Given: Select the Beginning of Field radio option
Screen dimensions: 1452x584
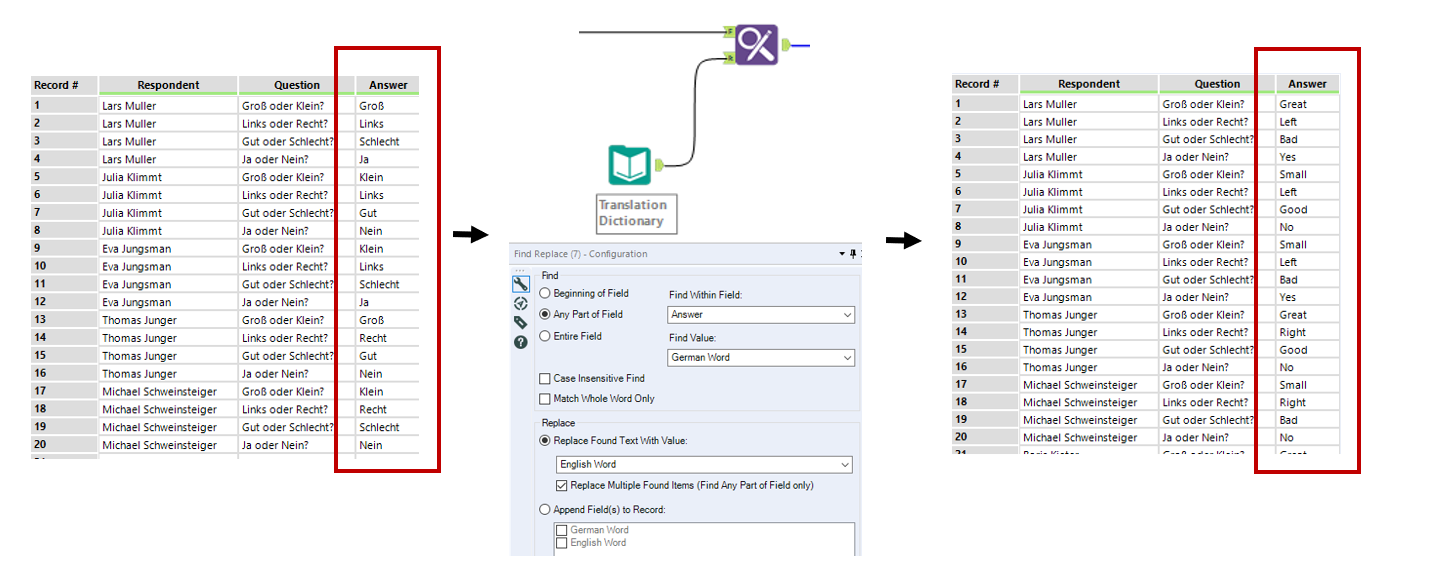Looking at the screenshot, I should [x=584, y=293].
